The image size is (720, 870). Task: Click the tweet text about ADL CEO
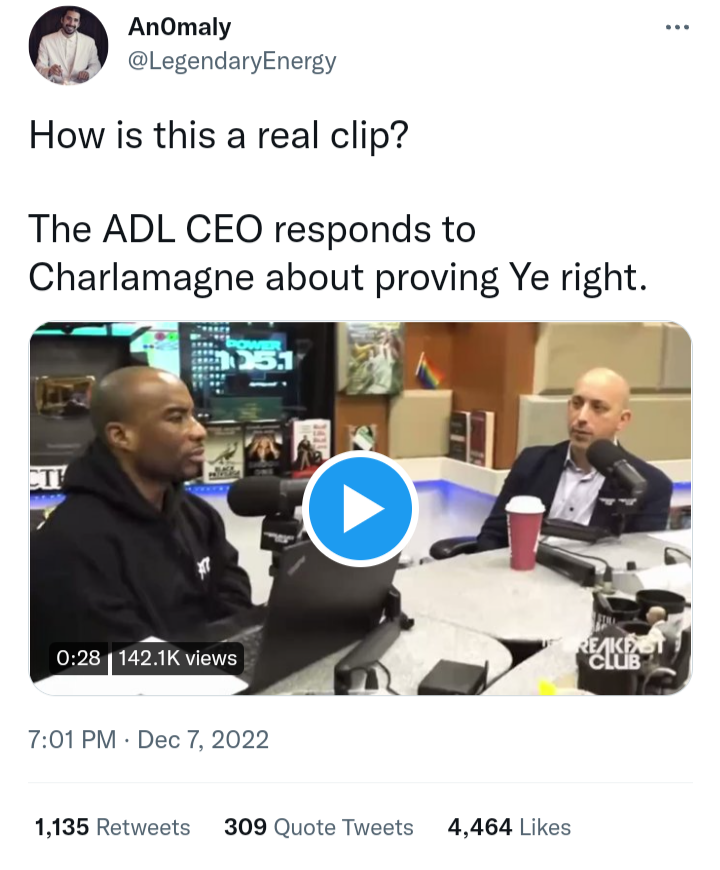tap(338, 252)
